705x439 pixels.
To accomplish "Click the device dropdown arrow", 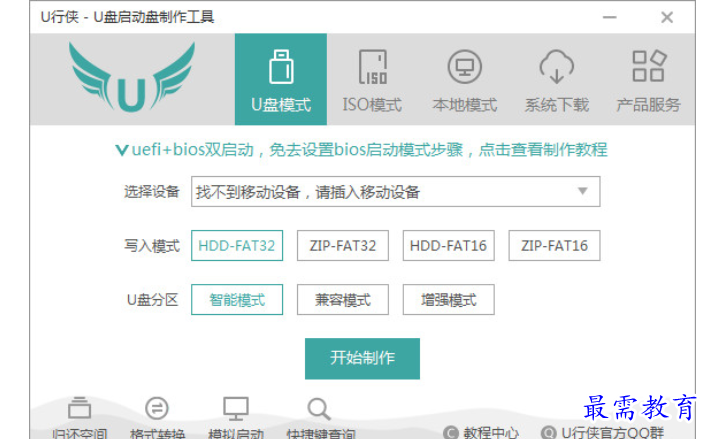I will [583, 191].
